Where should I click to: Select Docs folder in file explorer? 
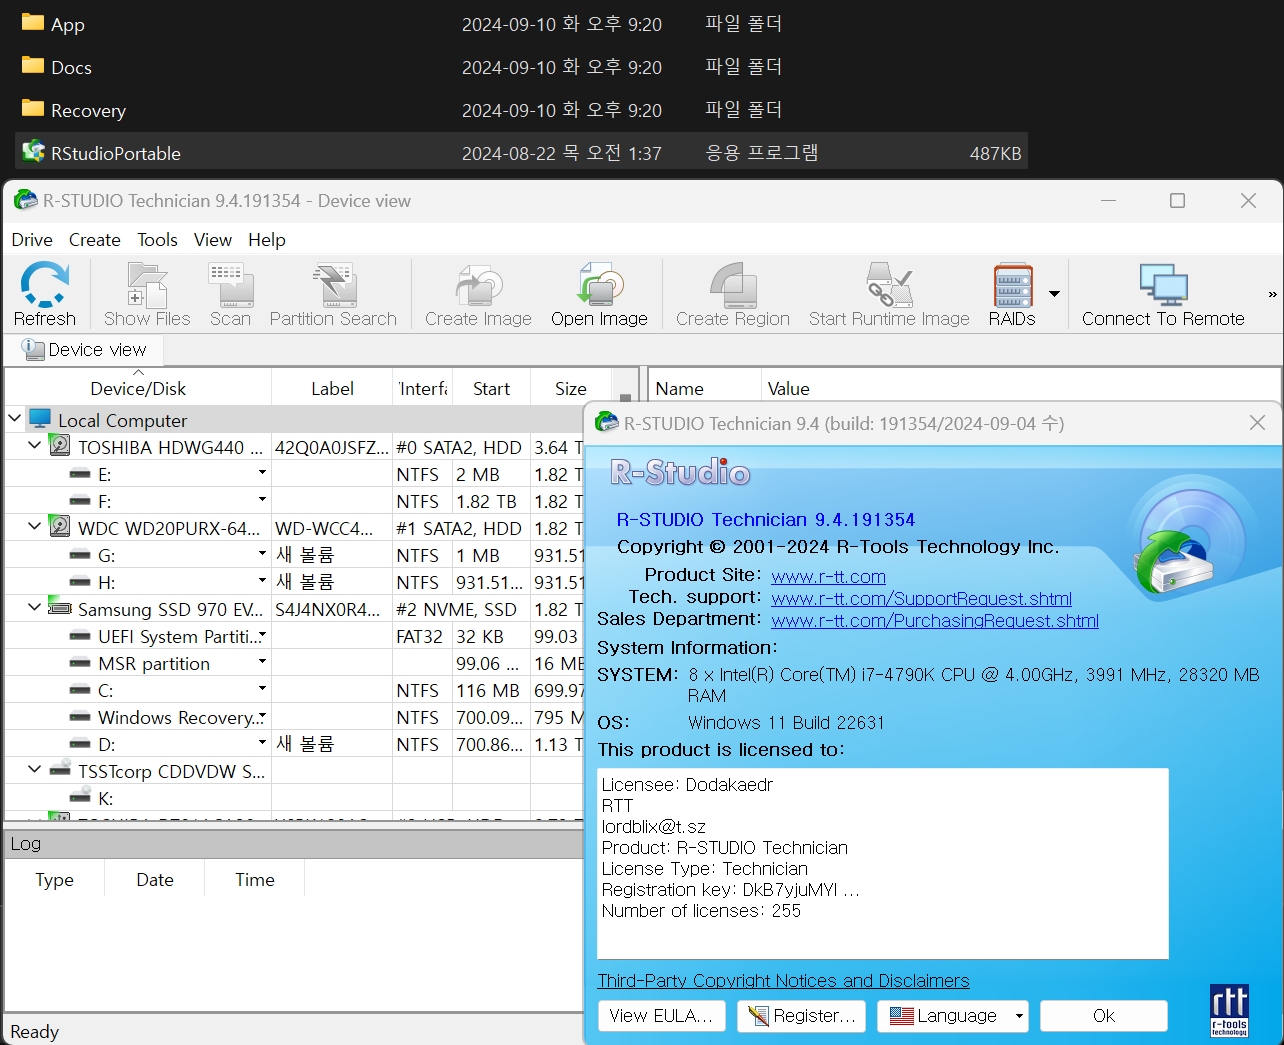pos(521,67)
